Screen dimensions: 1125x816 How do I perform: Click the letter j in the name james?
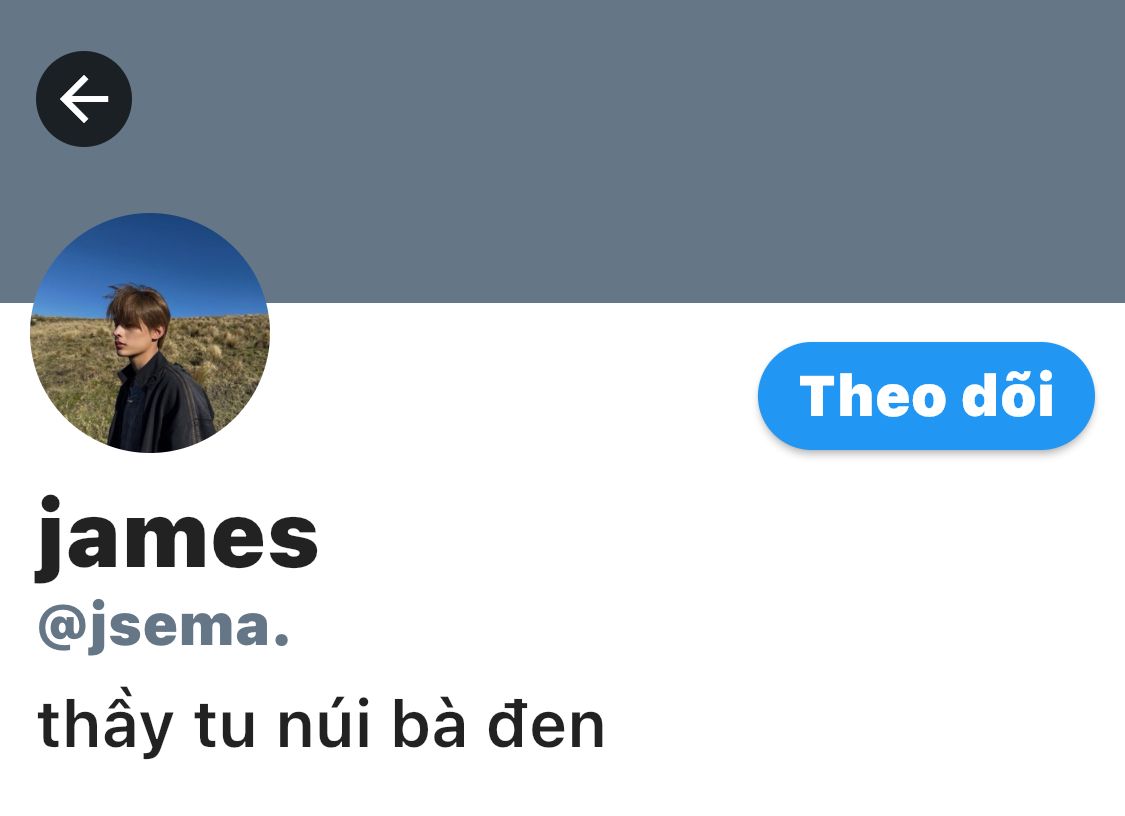point(49,538)
